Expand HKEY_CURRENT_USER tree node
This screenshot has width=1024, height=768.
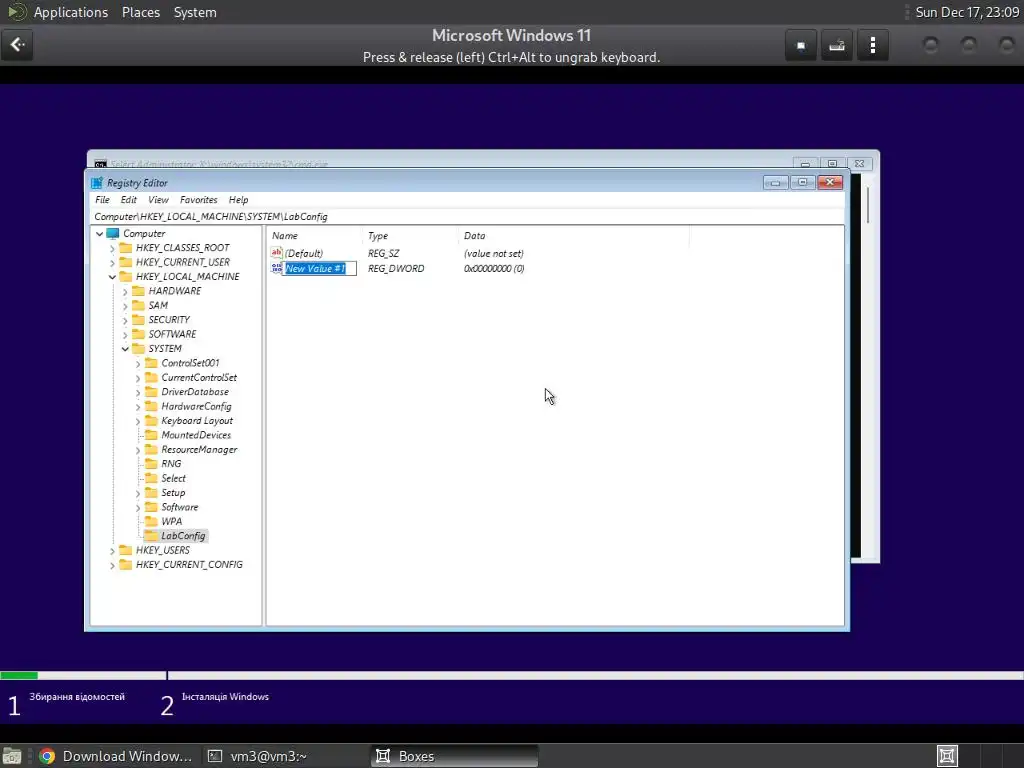click(112, 263)
